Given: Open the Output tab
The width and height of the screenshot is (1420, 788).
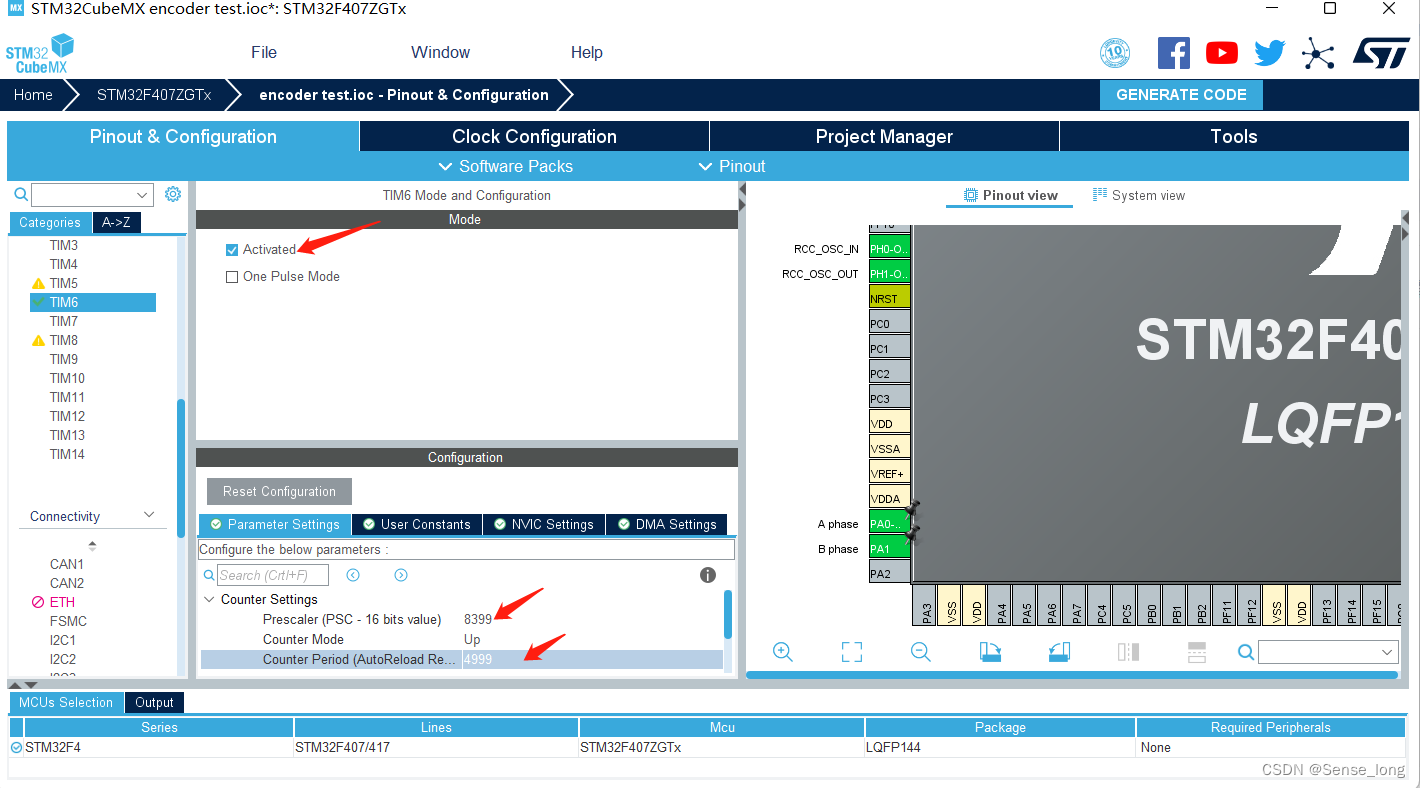Looking at the screenshot, I should (x=155, y=702).
